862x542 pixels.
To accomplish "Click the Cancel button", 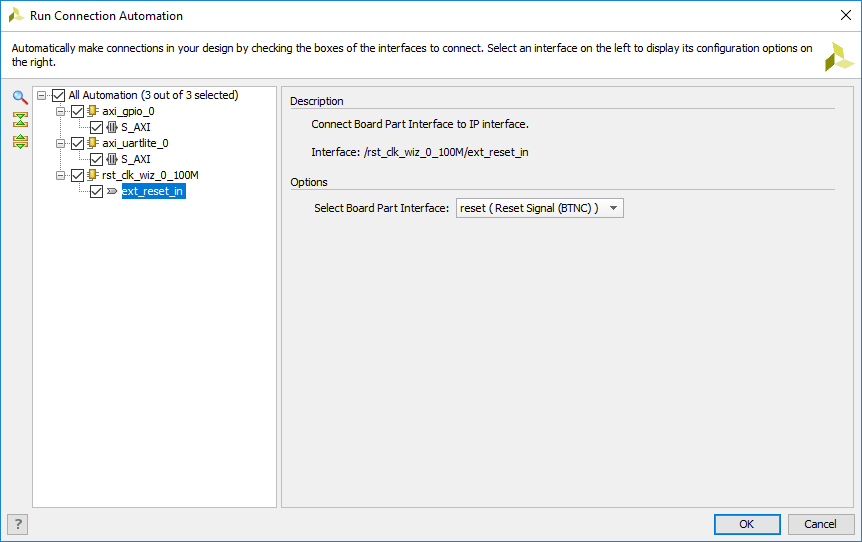I will [820, 524].
